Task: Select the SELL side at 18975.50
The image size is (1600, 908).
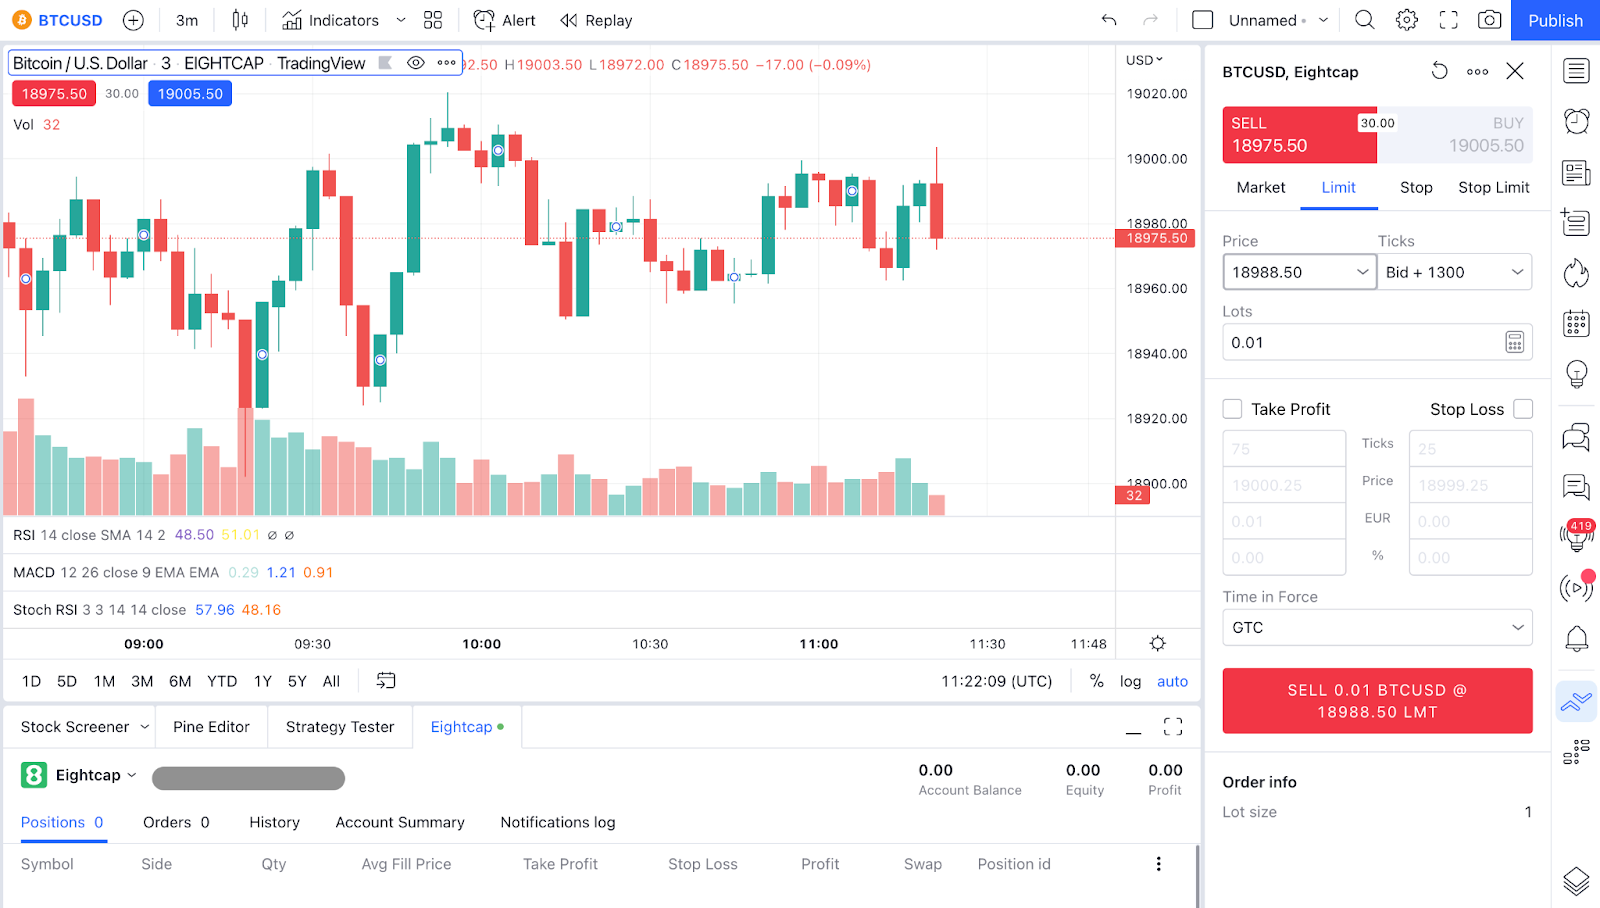Action: 1299,135
